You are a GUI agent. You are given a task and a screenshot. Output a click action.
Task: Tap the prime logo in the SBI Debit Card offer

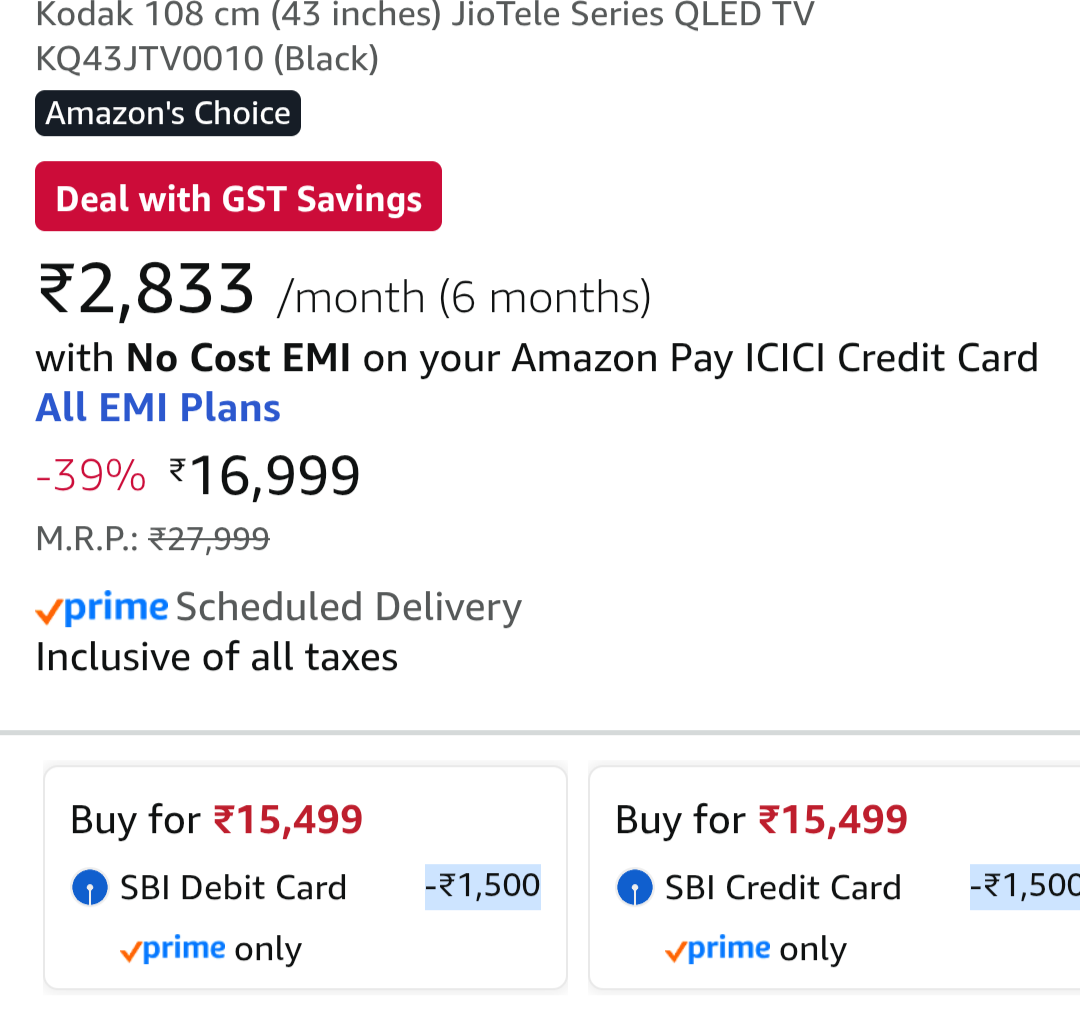[173, 948]
